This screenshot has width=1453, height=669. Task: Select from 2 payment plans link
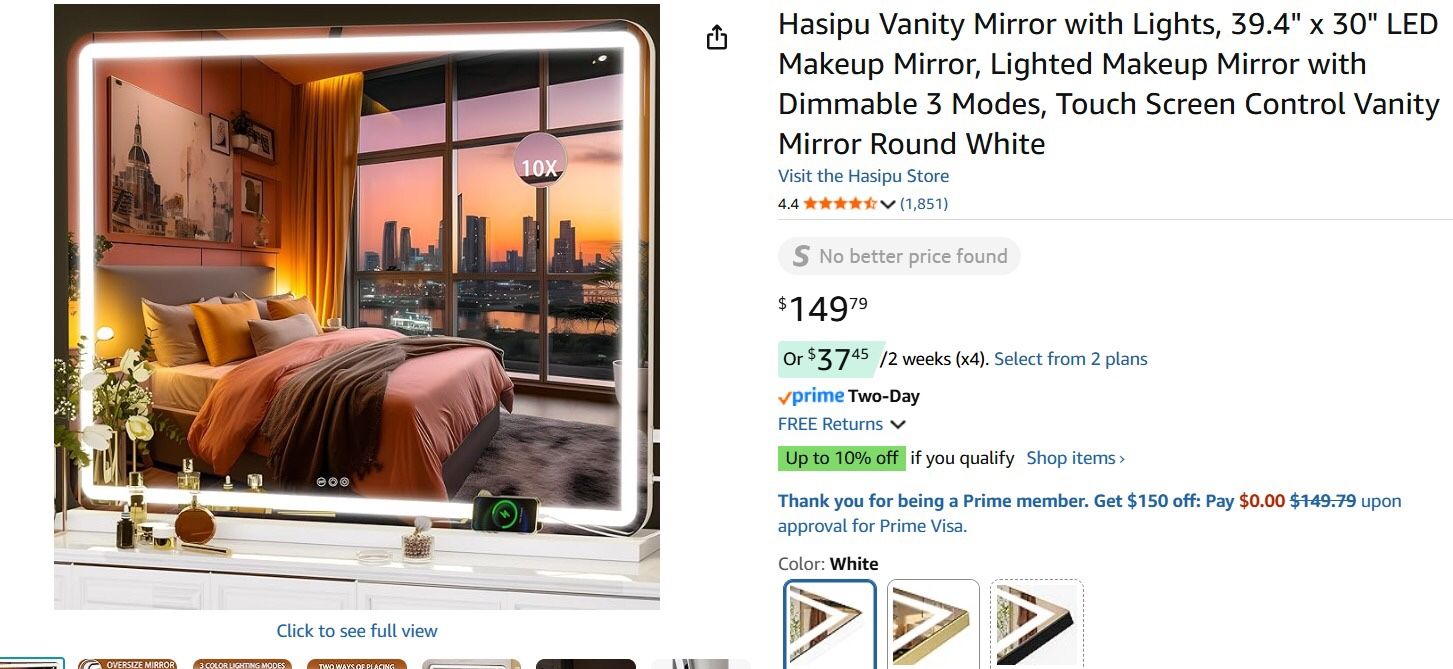pyautogui.click(x=1071, y=359)
